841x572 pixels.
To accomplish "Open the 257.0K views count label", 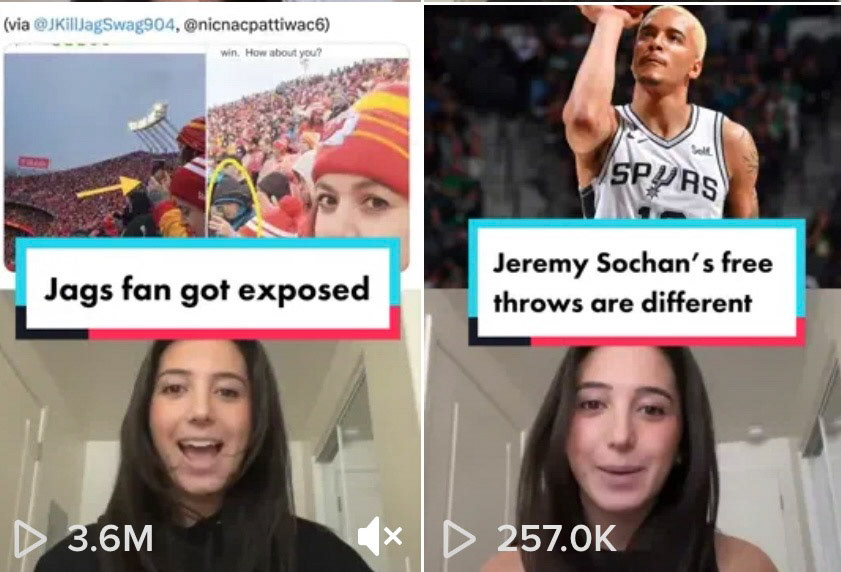I will pos(556,538).
